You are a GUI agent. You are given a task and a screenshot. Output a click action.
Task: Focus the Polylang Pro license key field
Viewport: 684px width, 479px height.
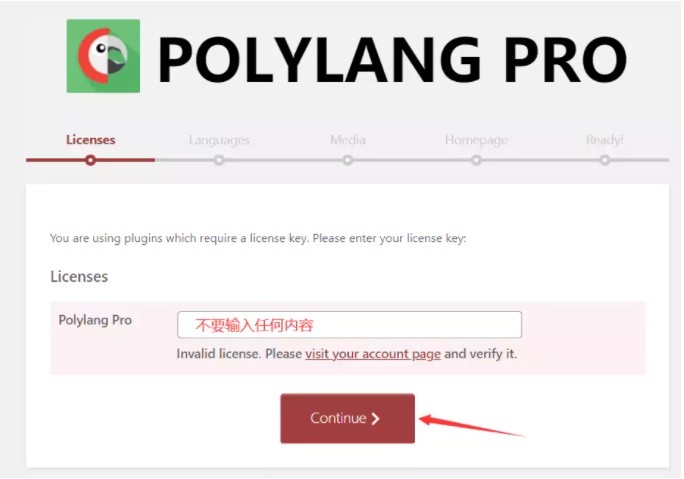[x=349, y=325]
